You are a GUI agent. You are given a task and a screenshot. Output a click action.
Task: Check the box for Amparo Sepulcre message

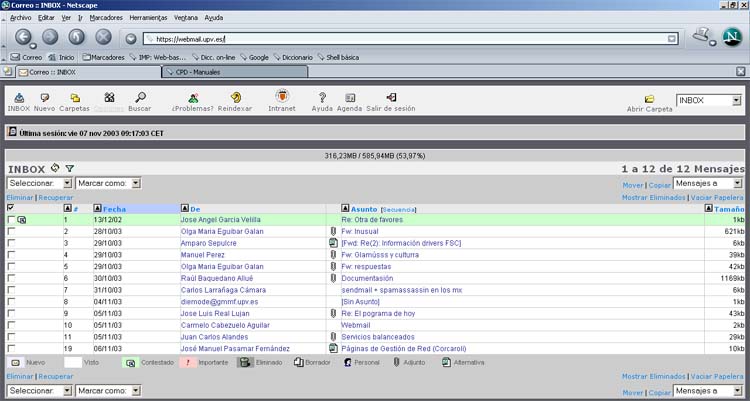pyautogui.click(x=11, y=243)
